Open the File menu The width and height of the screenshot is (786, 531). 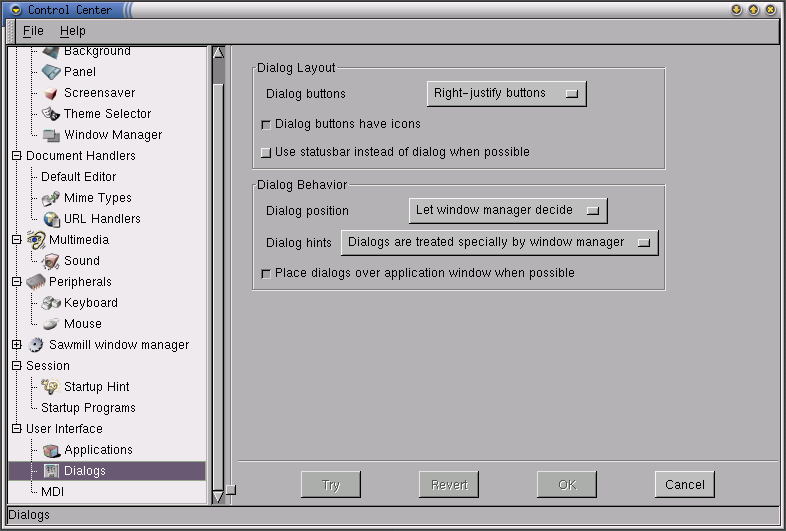33,31
